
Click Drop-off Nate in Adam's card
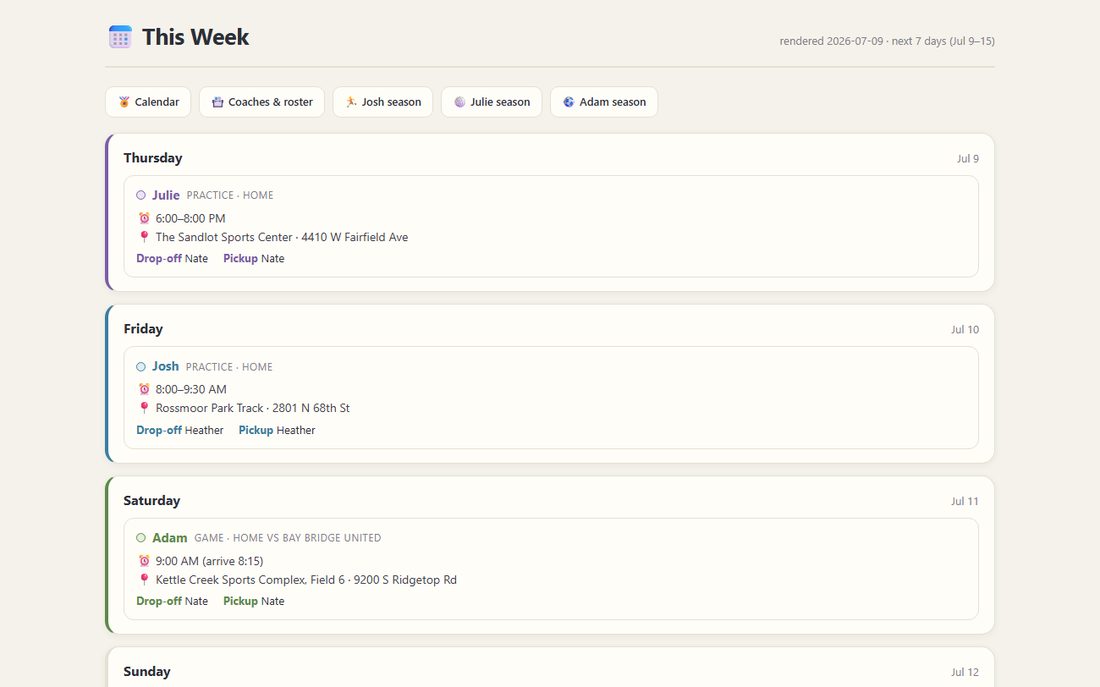172,601
